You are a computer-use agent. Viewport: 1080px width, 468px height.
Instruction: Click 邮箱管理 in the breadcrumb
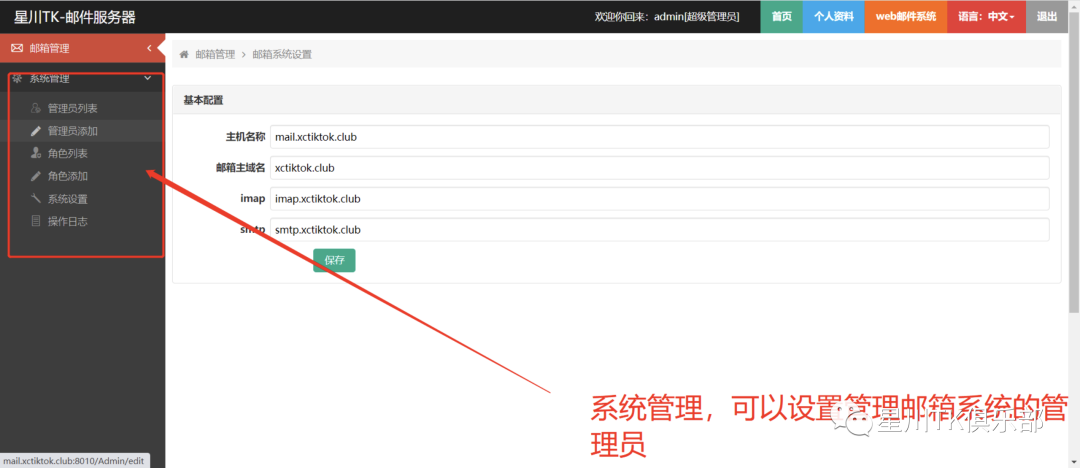coord(215,54)
